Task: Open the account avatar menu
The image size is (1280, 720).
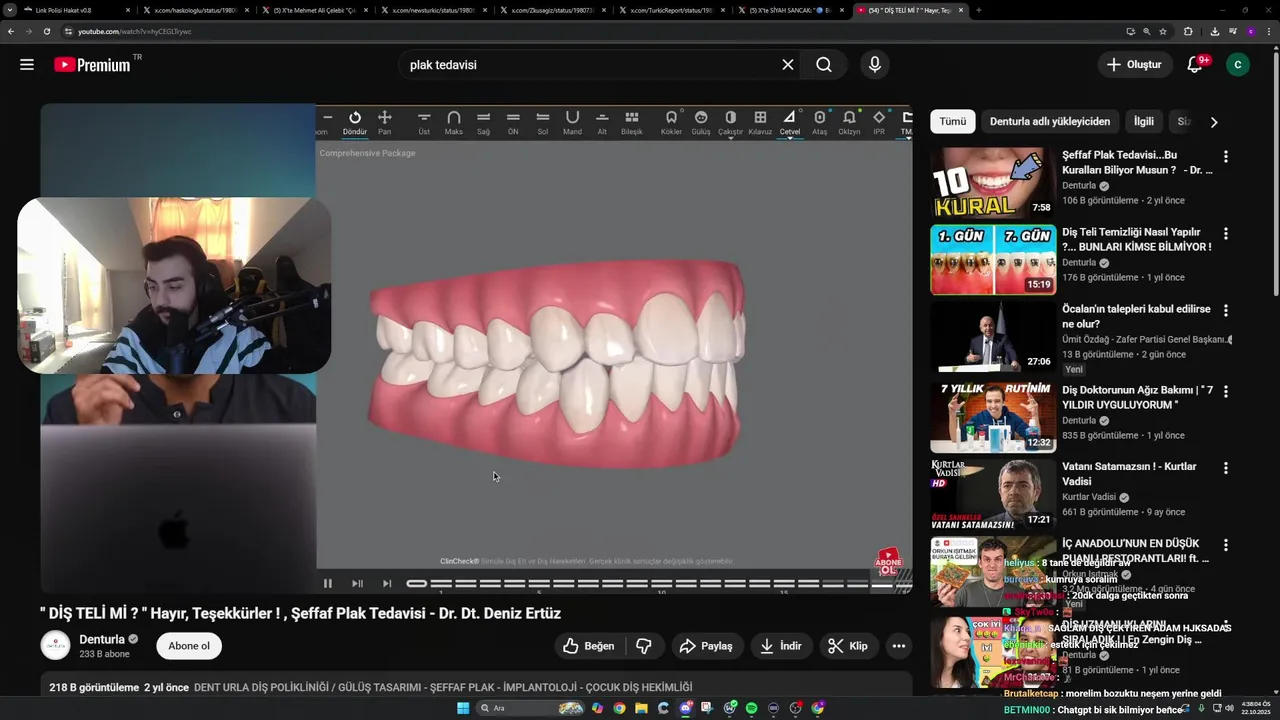Action: tap(1238, 65)
